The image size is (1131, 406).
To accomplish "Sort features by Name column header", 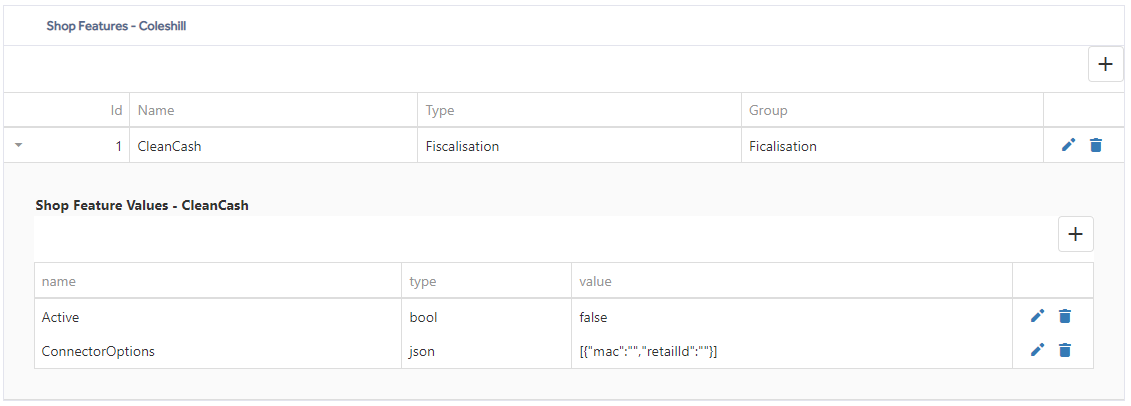I will (156, 110).
